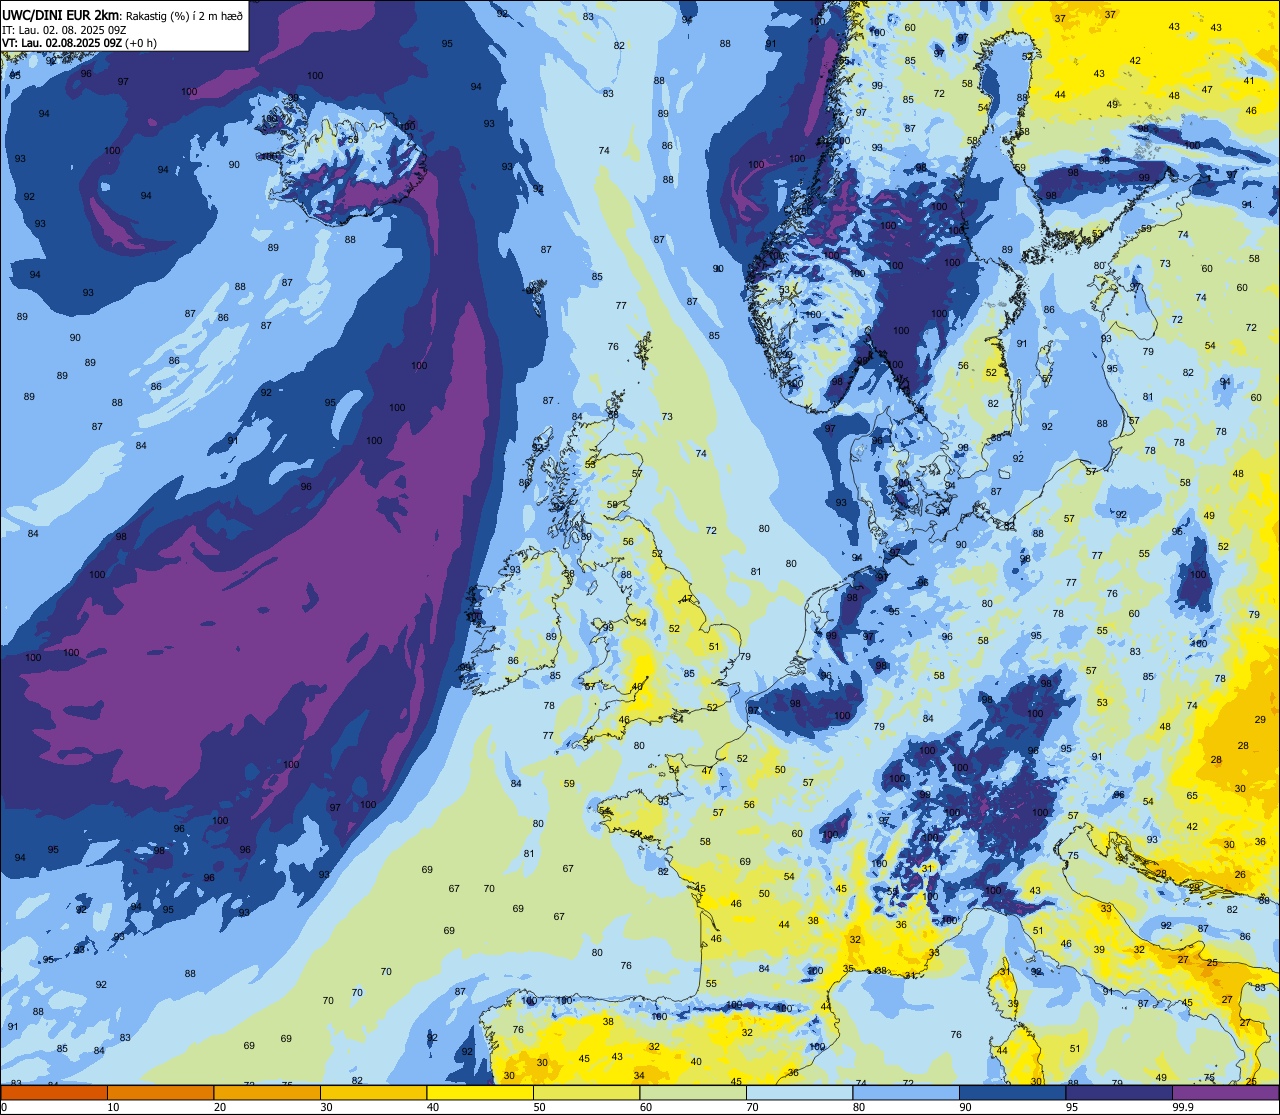This screenshot has width=1280, height=1115.
Task: Click the golden 30–40 legend segment
Action: click(373, 1092)
